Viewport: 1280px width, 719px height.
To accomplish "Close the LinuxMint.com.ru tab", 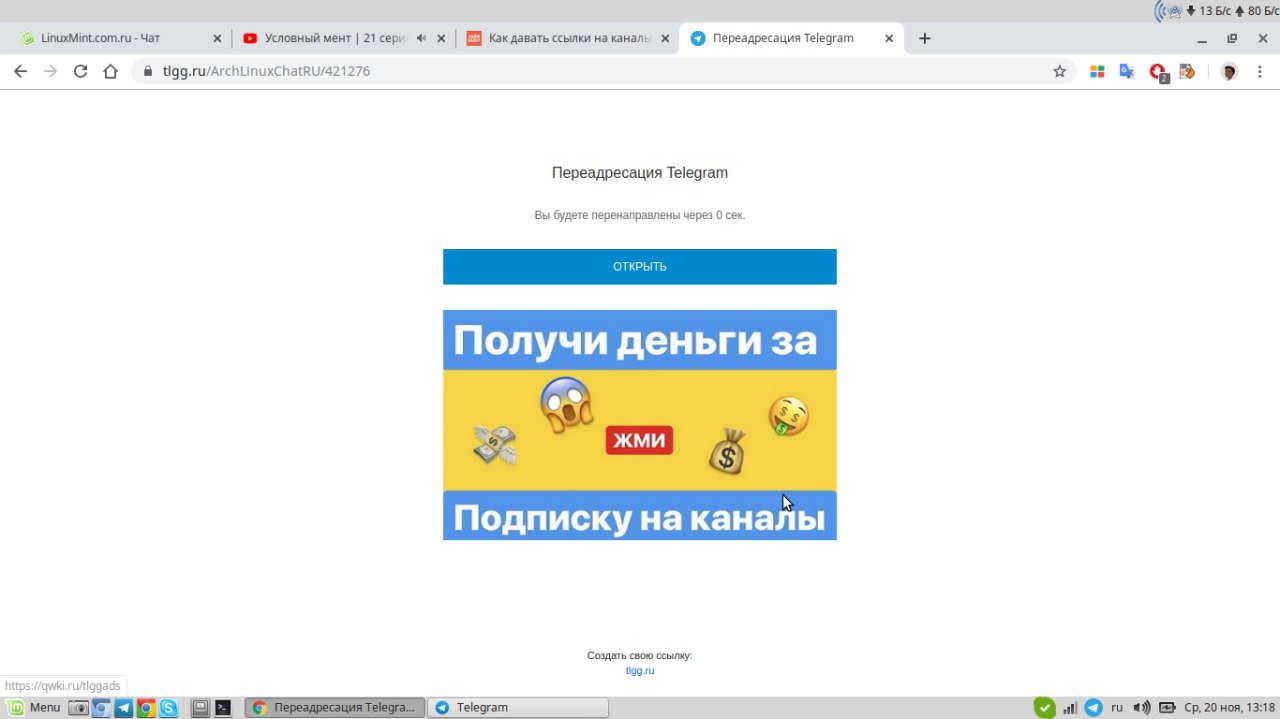I will (217, 38).
